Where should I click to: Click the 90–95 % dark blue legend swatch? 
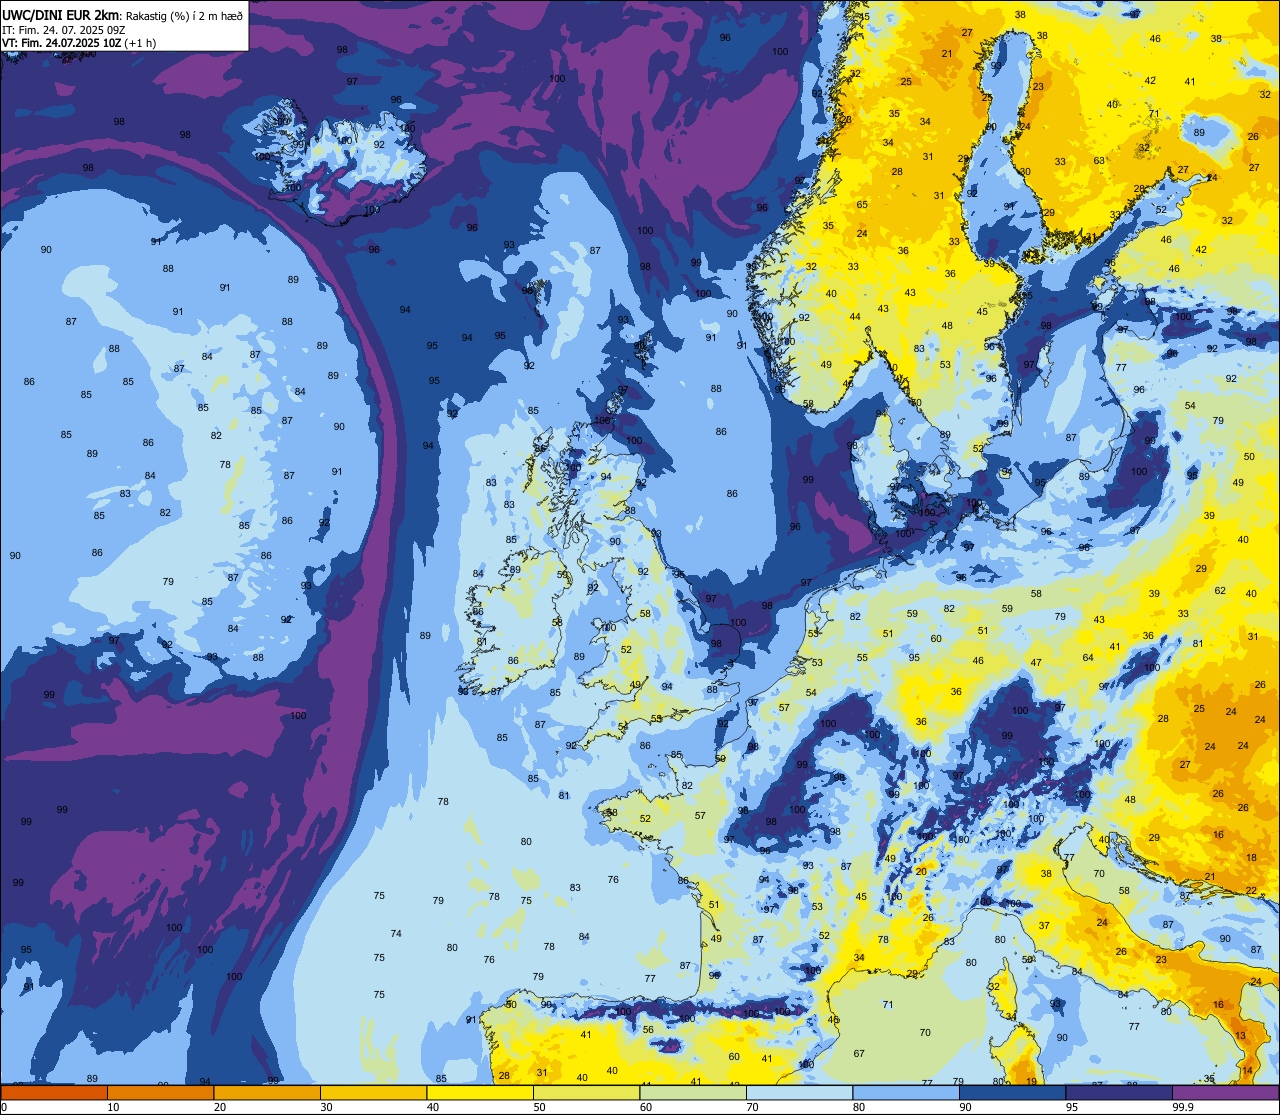pos(1012,1092)
